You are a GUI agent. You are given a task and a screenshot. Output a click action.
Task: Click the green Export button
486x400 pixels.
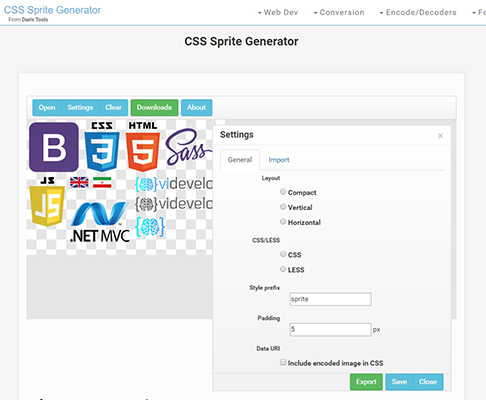(366, 382)
